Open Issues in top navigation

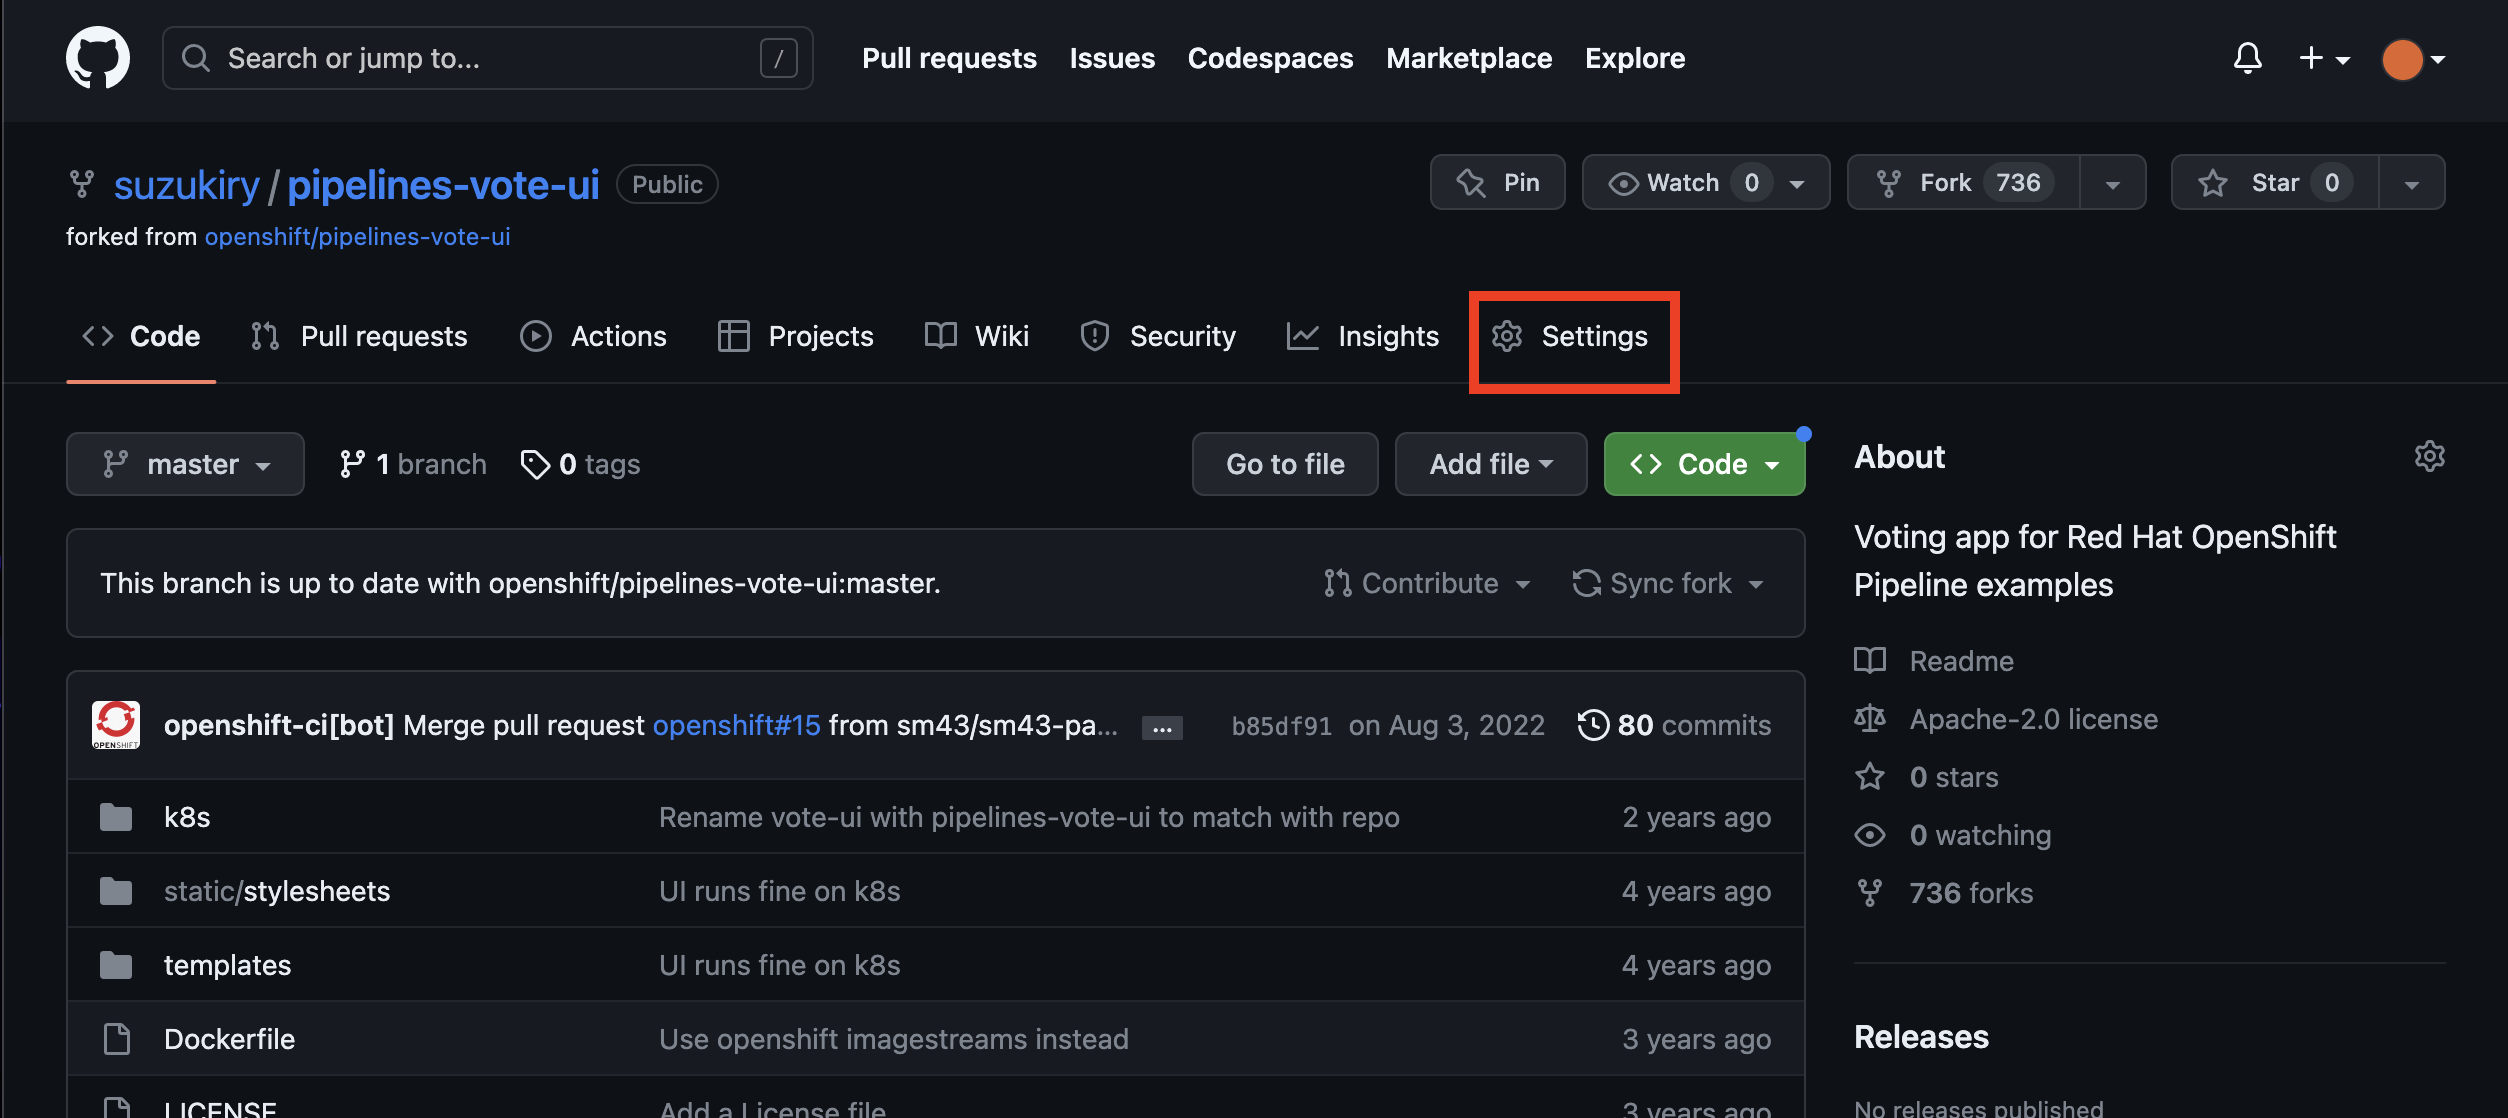(x=1112, y=58)
